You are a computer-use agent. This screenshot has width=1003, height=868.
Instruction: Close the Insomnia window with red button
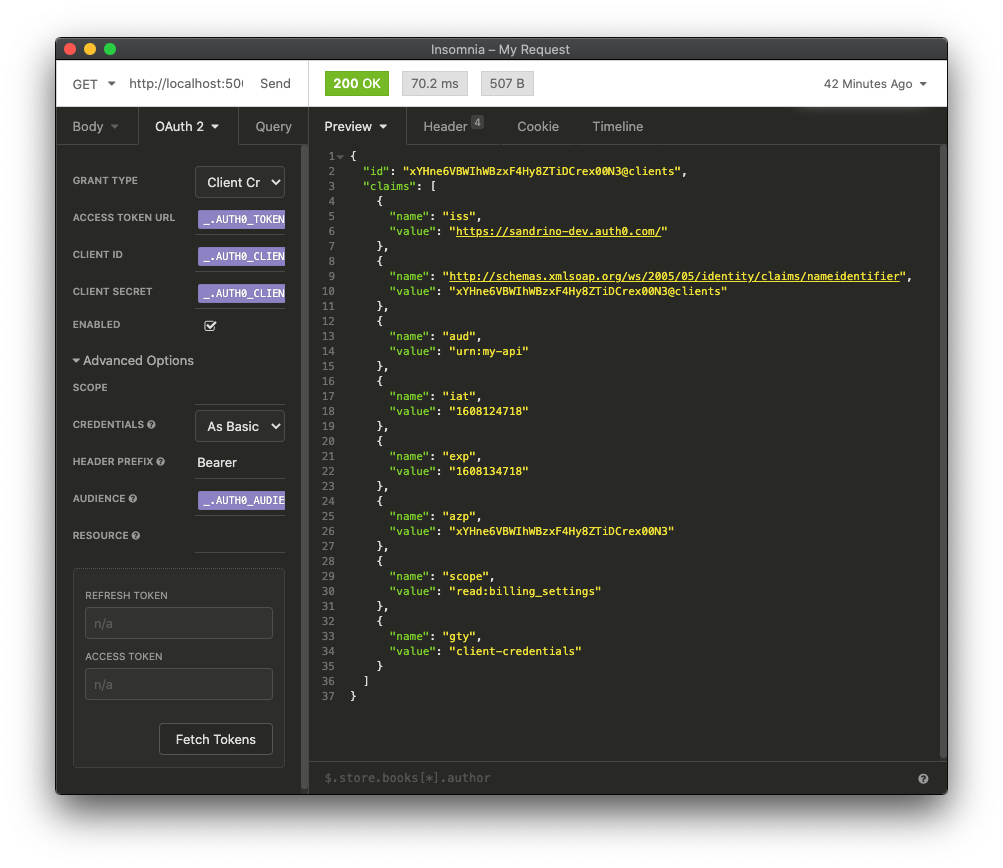70,49
